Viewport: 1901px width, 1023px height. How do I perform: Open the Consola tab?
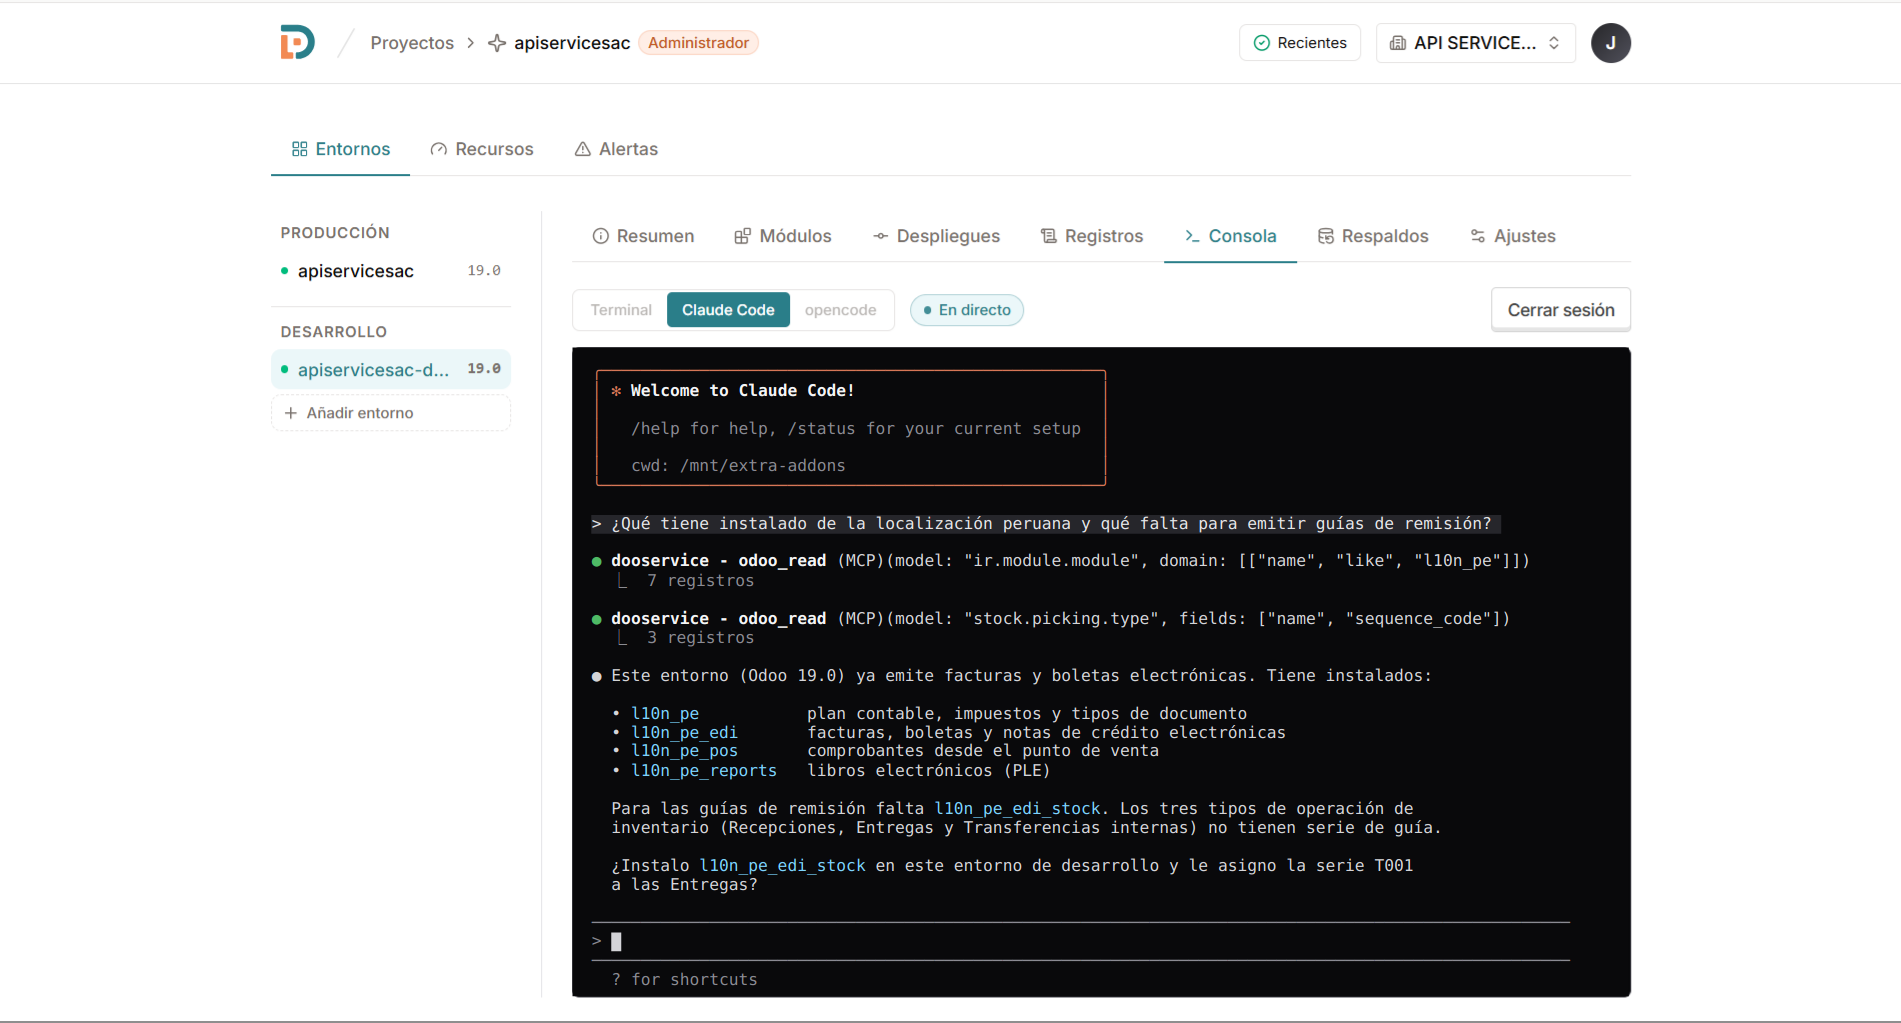pyautogui.click(x=1230, y=236)
